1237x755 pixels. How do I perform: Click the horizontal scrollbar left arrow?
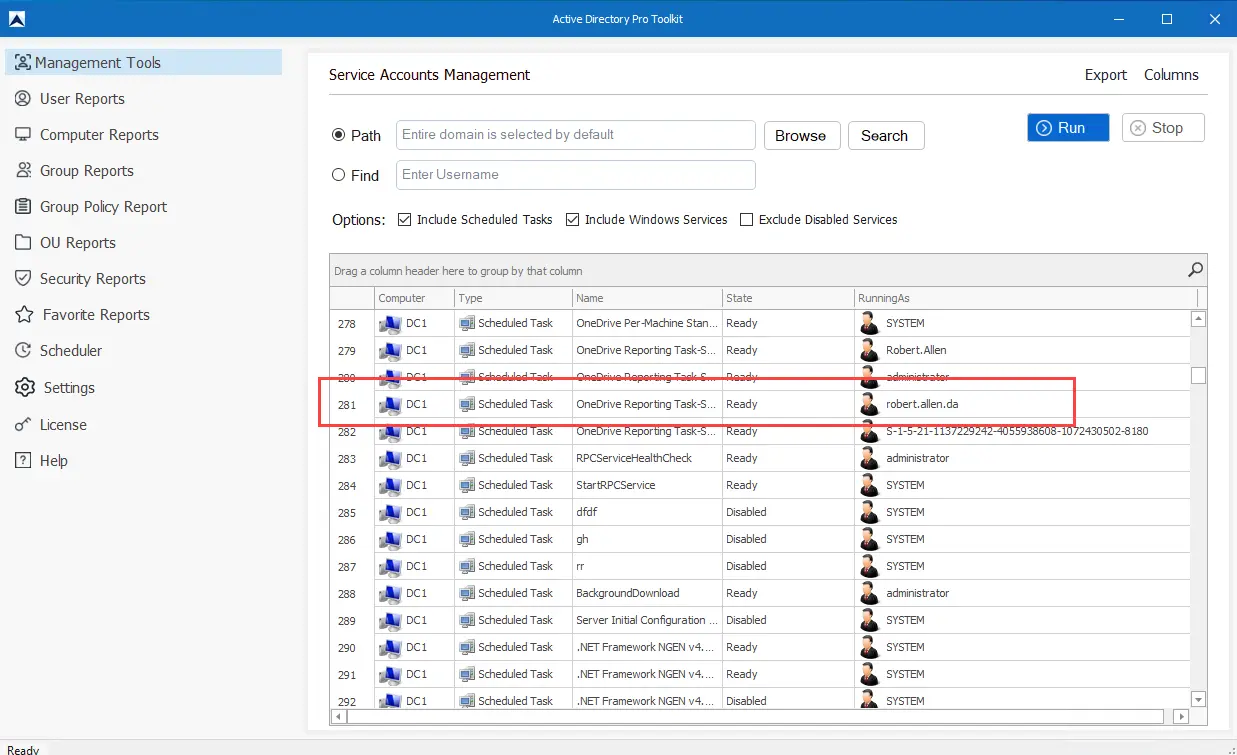(338, 716)
